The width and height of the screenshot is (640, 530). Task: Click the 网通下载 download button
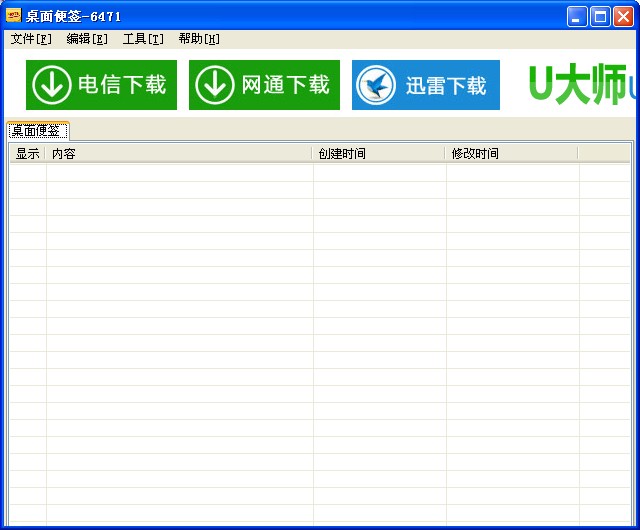click(x=264, y=85)
